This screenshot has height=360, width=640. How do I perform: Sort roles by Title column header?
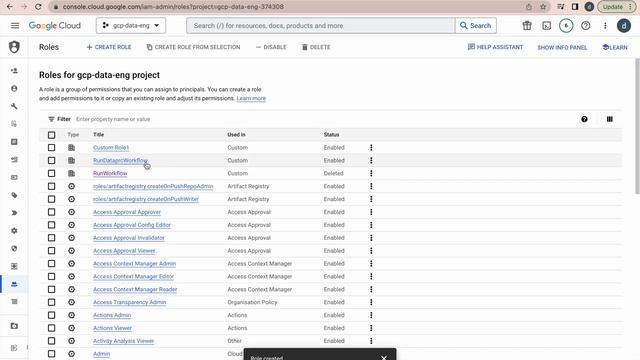[x=98, y=135]
